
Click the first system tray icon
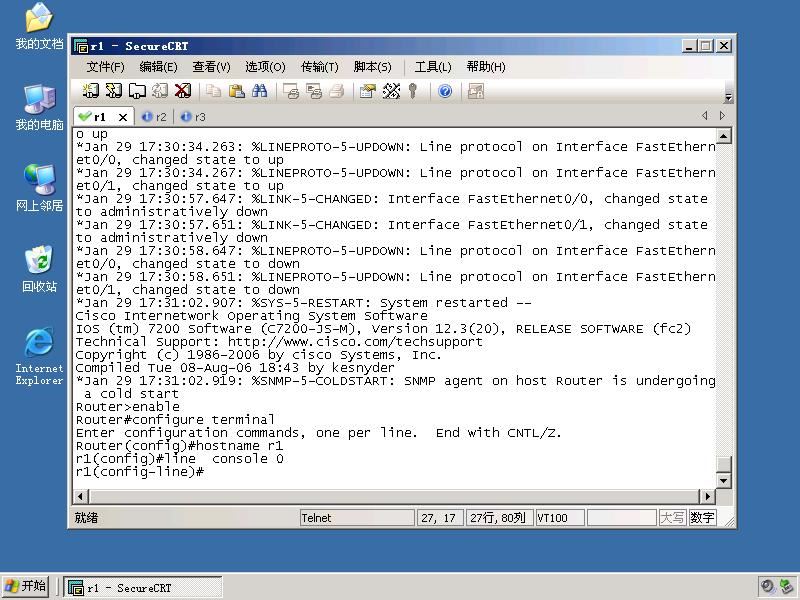(x=767, y=586)
